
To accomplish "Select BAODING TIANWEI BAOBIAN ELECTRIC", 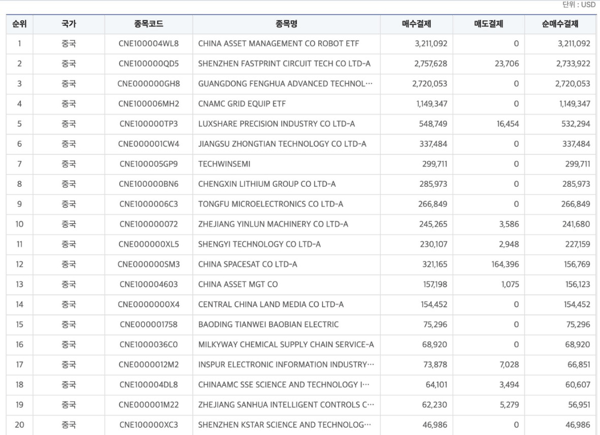I will coord(268,324).
